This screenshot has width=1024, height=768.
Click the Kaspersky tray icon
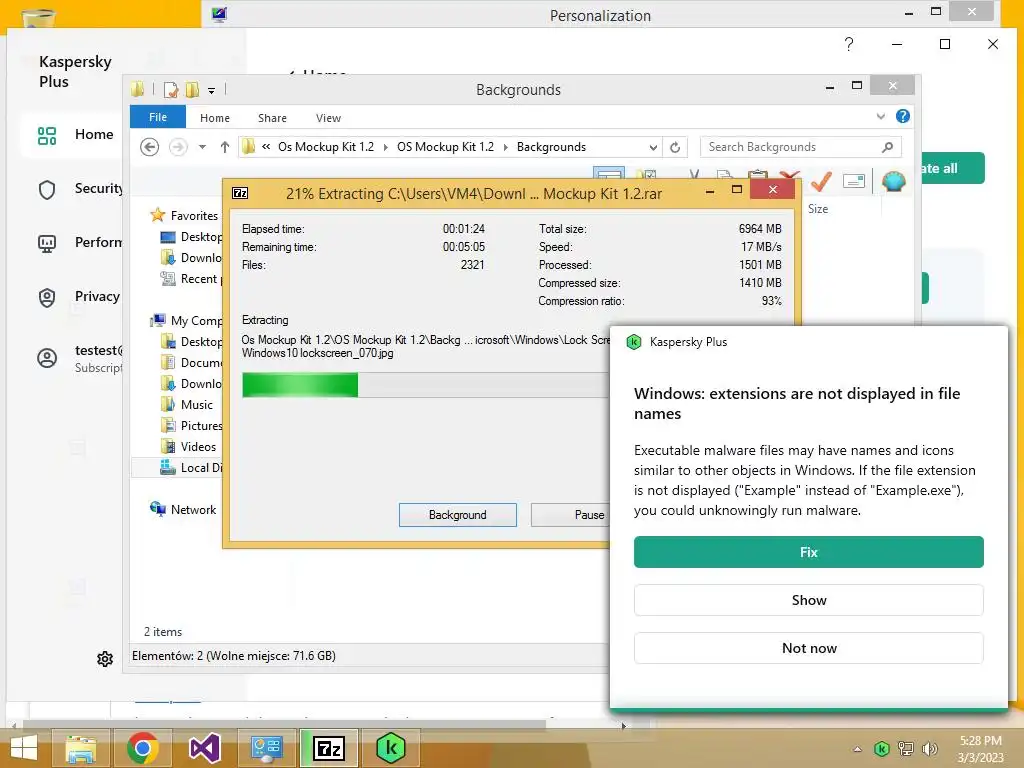[x=882, y=748]
